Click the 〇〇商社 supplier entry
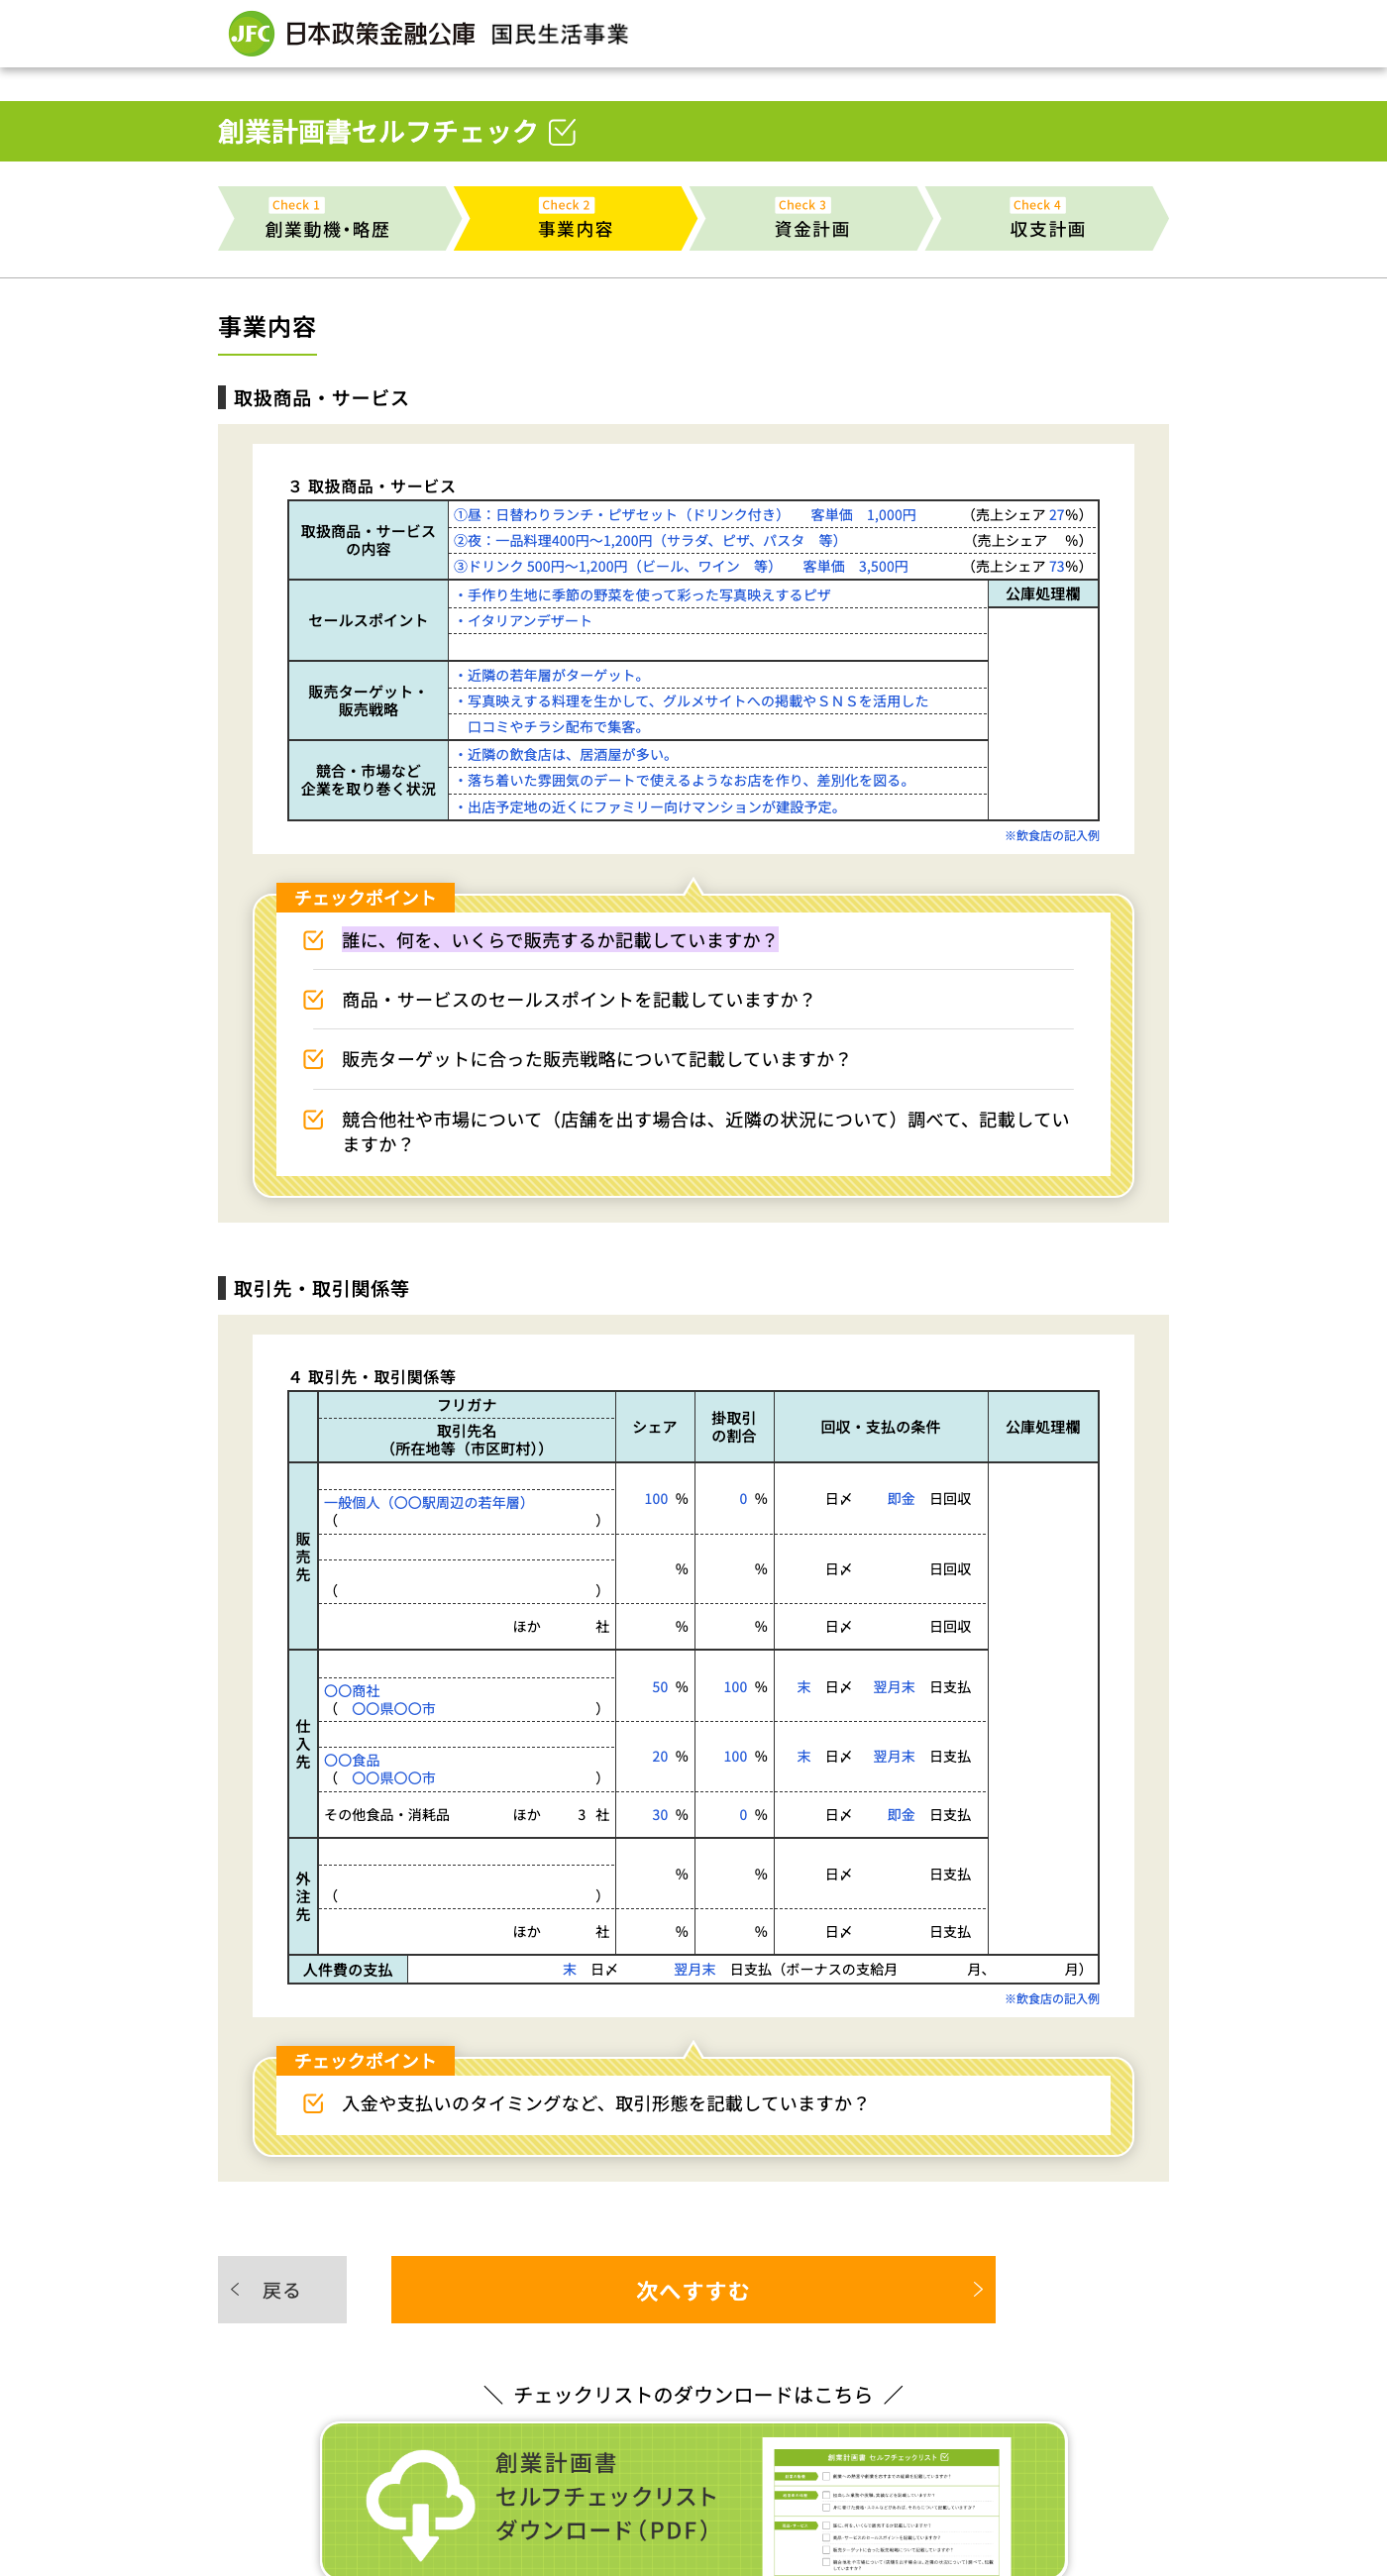This screenshot has width=1387, height=2576. [x=352, y=1690]
